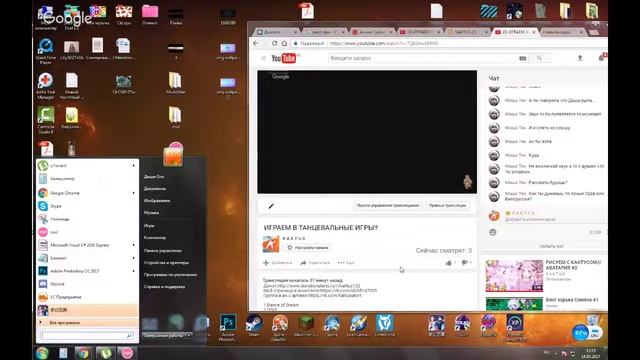Open uTorrent taskbar button
640x360 pixels.
[x=105, y=353]
